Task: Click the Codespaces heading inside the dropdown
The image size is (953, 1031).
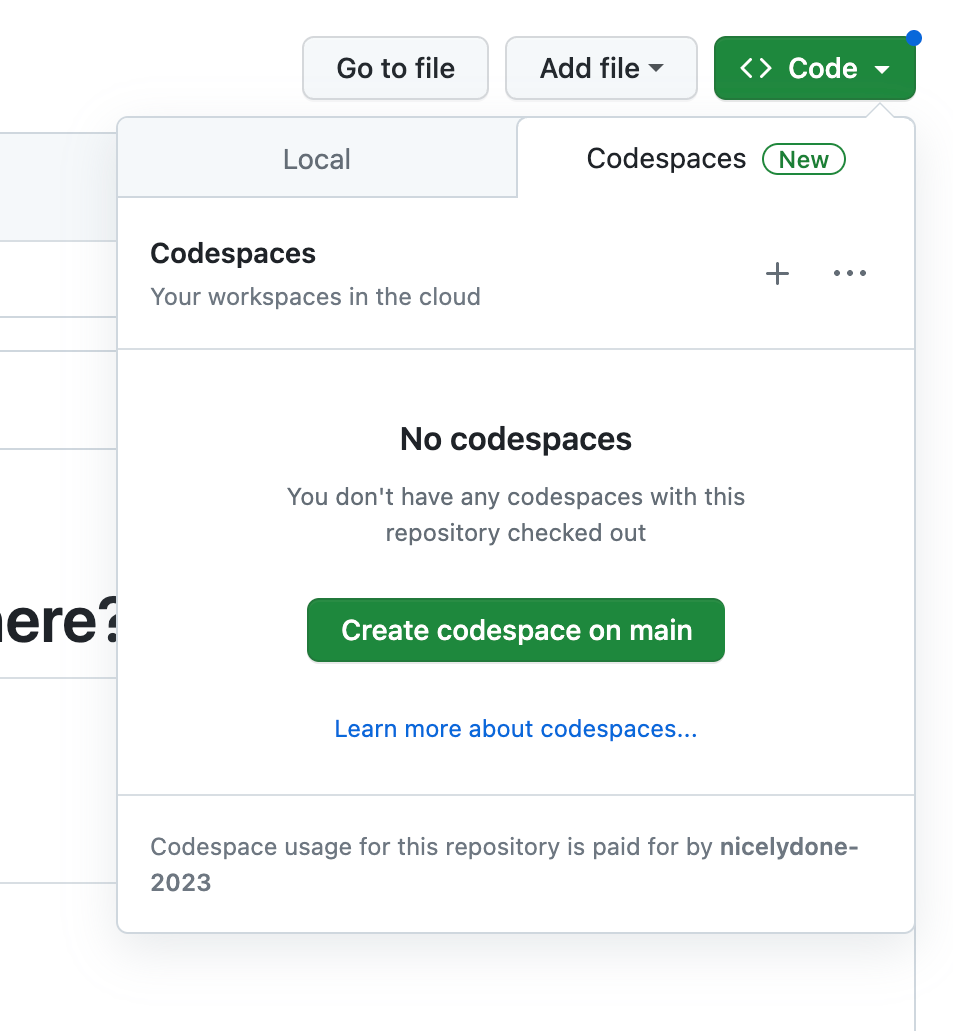Action: (x=232, y=253)
